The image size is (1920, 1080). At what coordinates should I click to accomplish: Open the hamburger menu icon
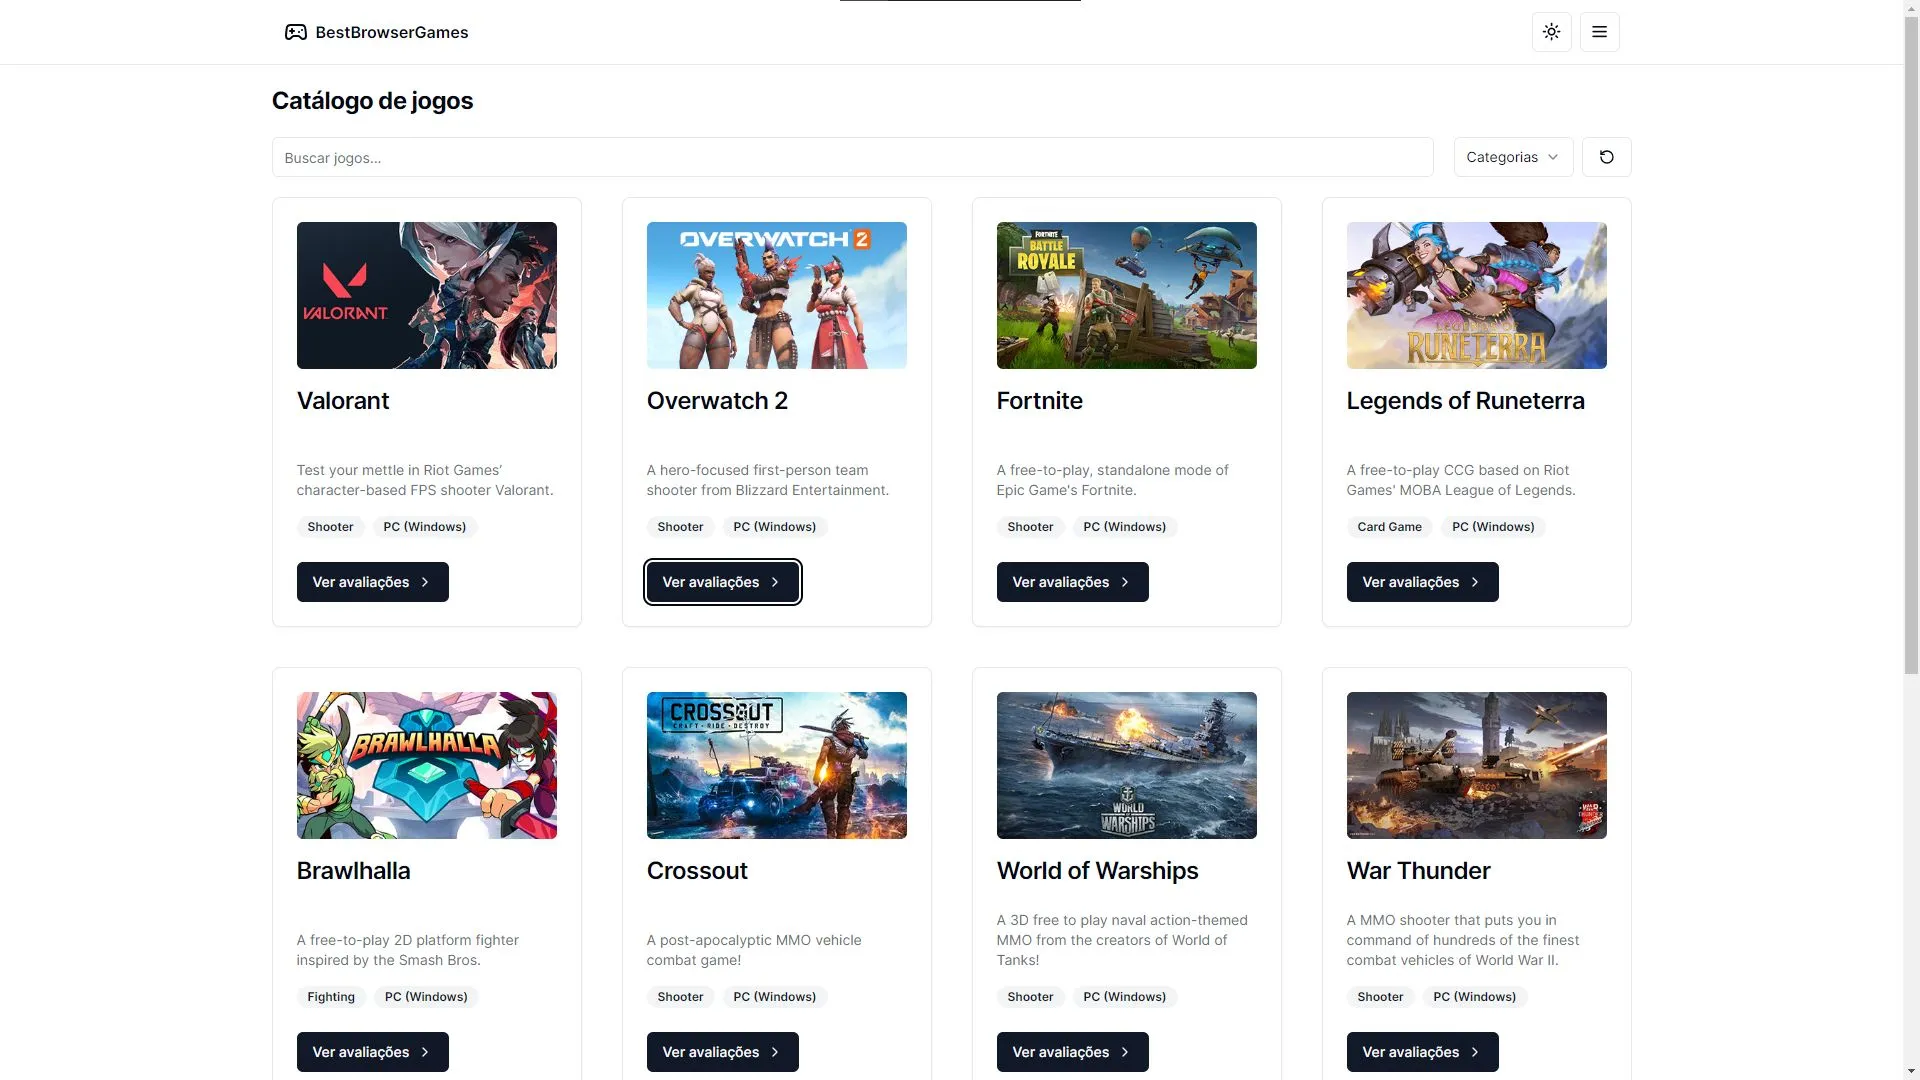(1600, 32)
